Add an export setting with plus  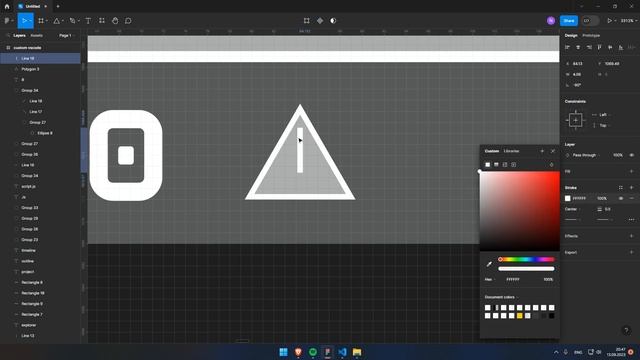coord(631,252)
